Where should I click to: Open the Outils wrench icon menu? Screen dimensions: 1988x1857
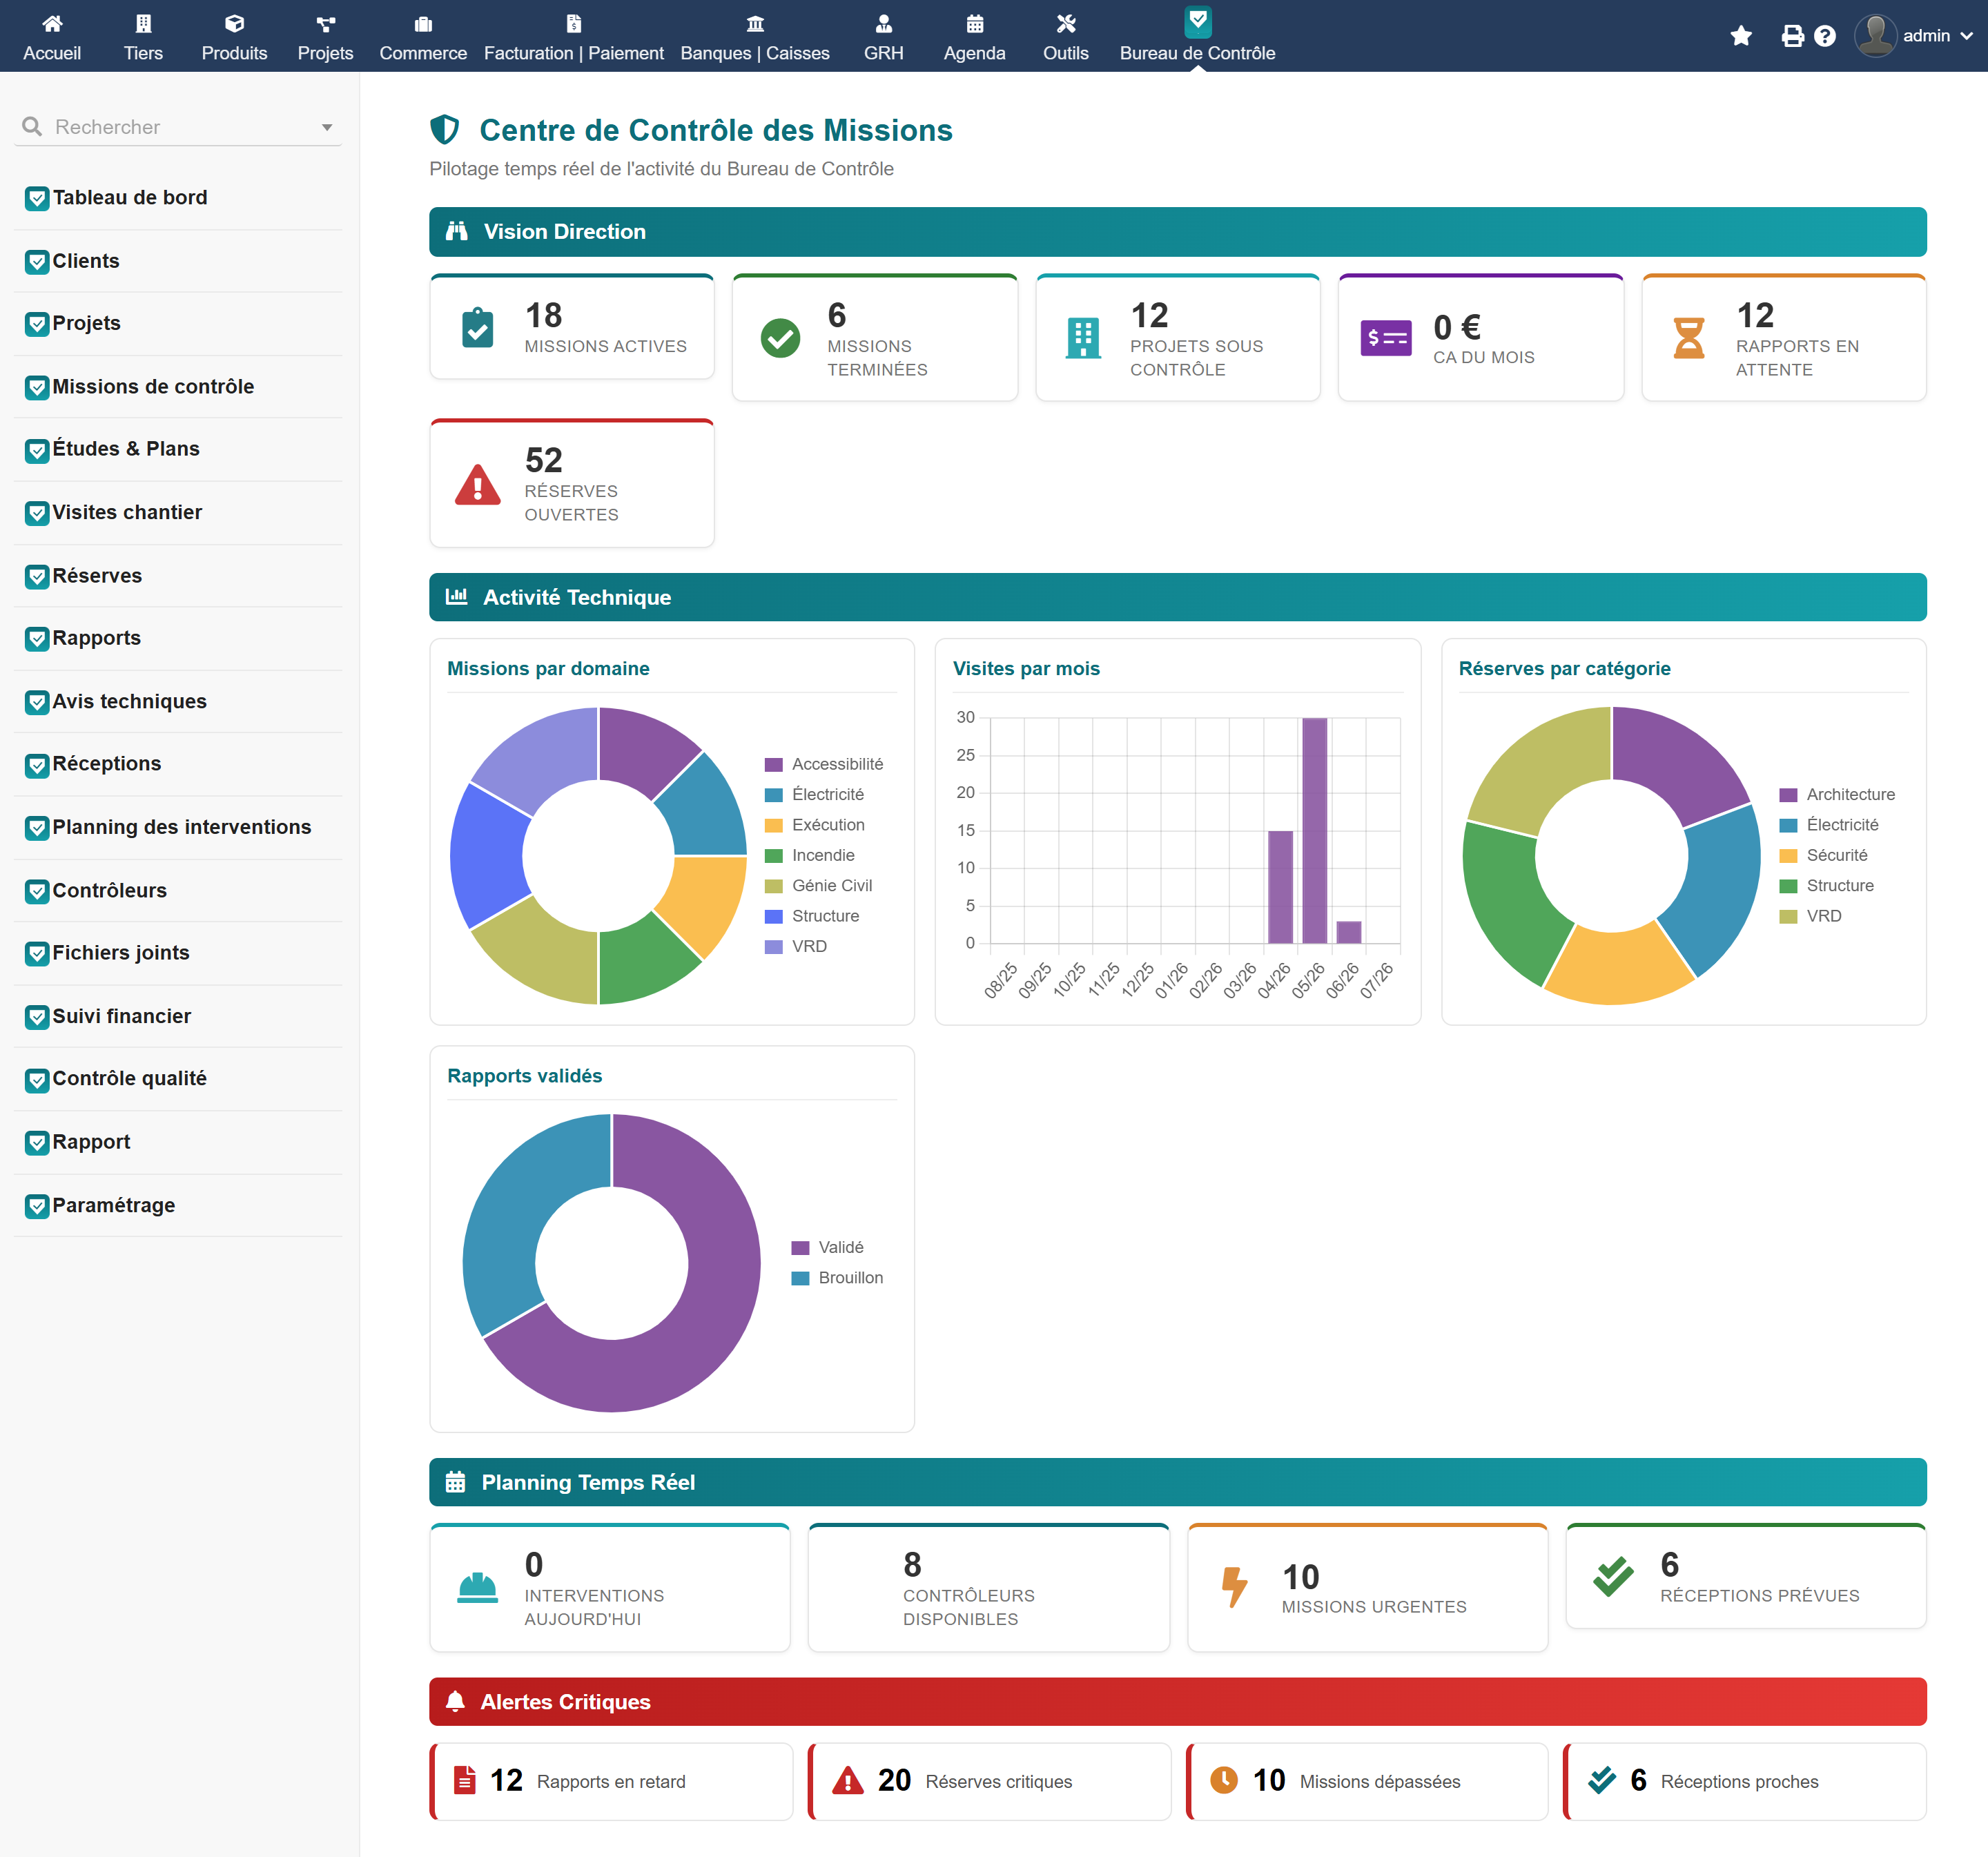click(1065, 23)
